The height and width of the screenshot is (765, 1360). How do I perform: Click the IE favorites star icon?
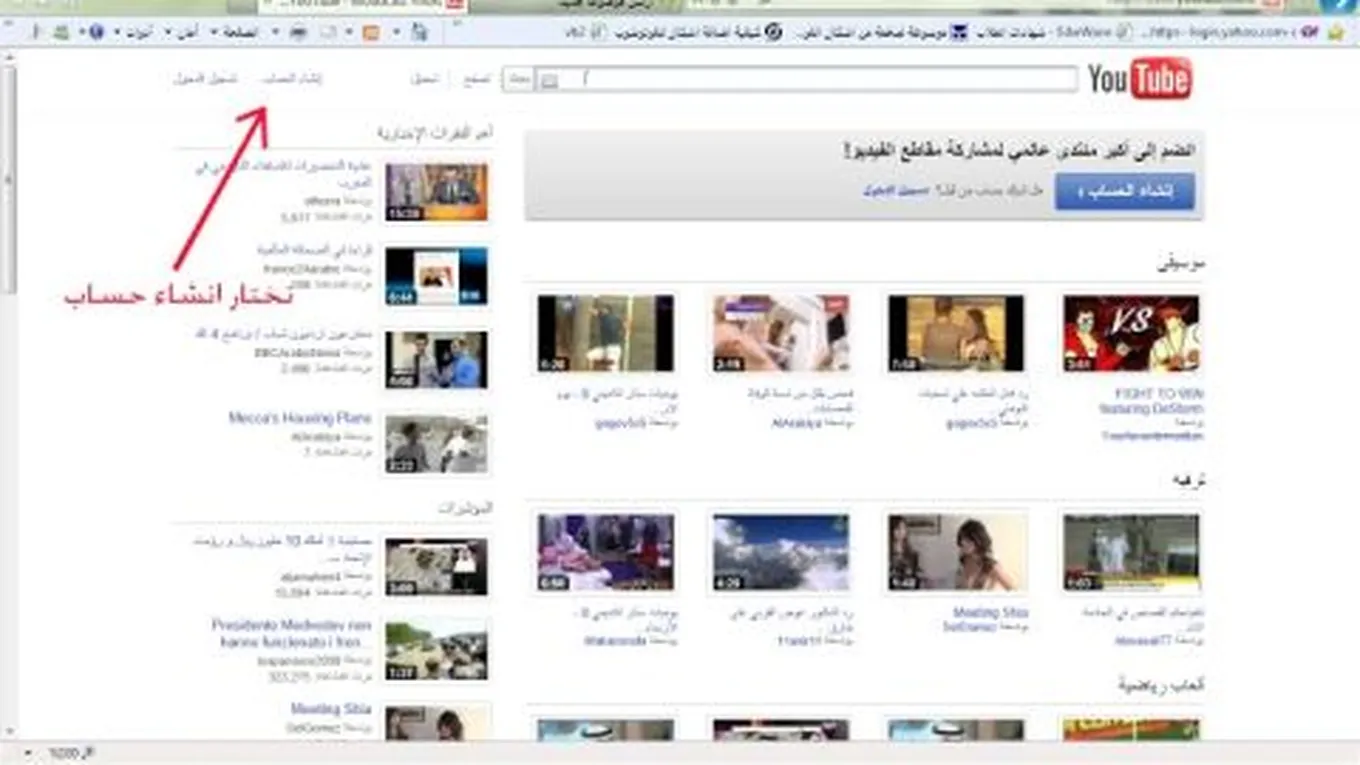1335,33
